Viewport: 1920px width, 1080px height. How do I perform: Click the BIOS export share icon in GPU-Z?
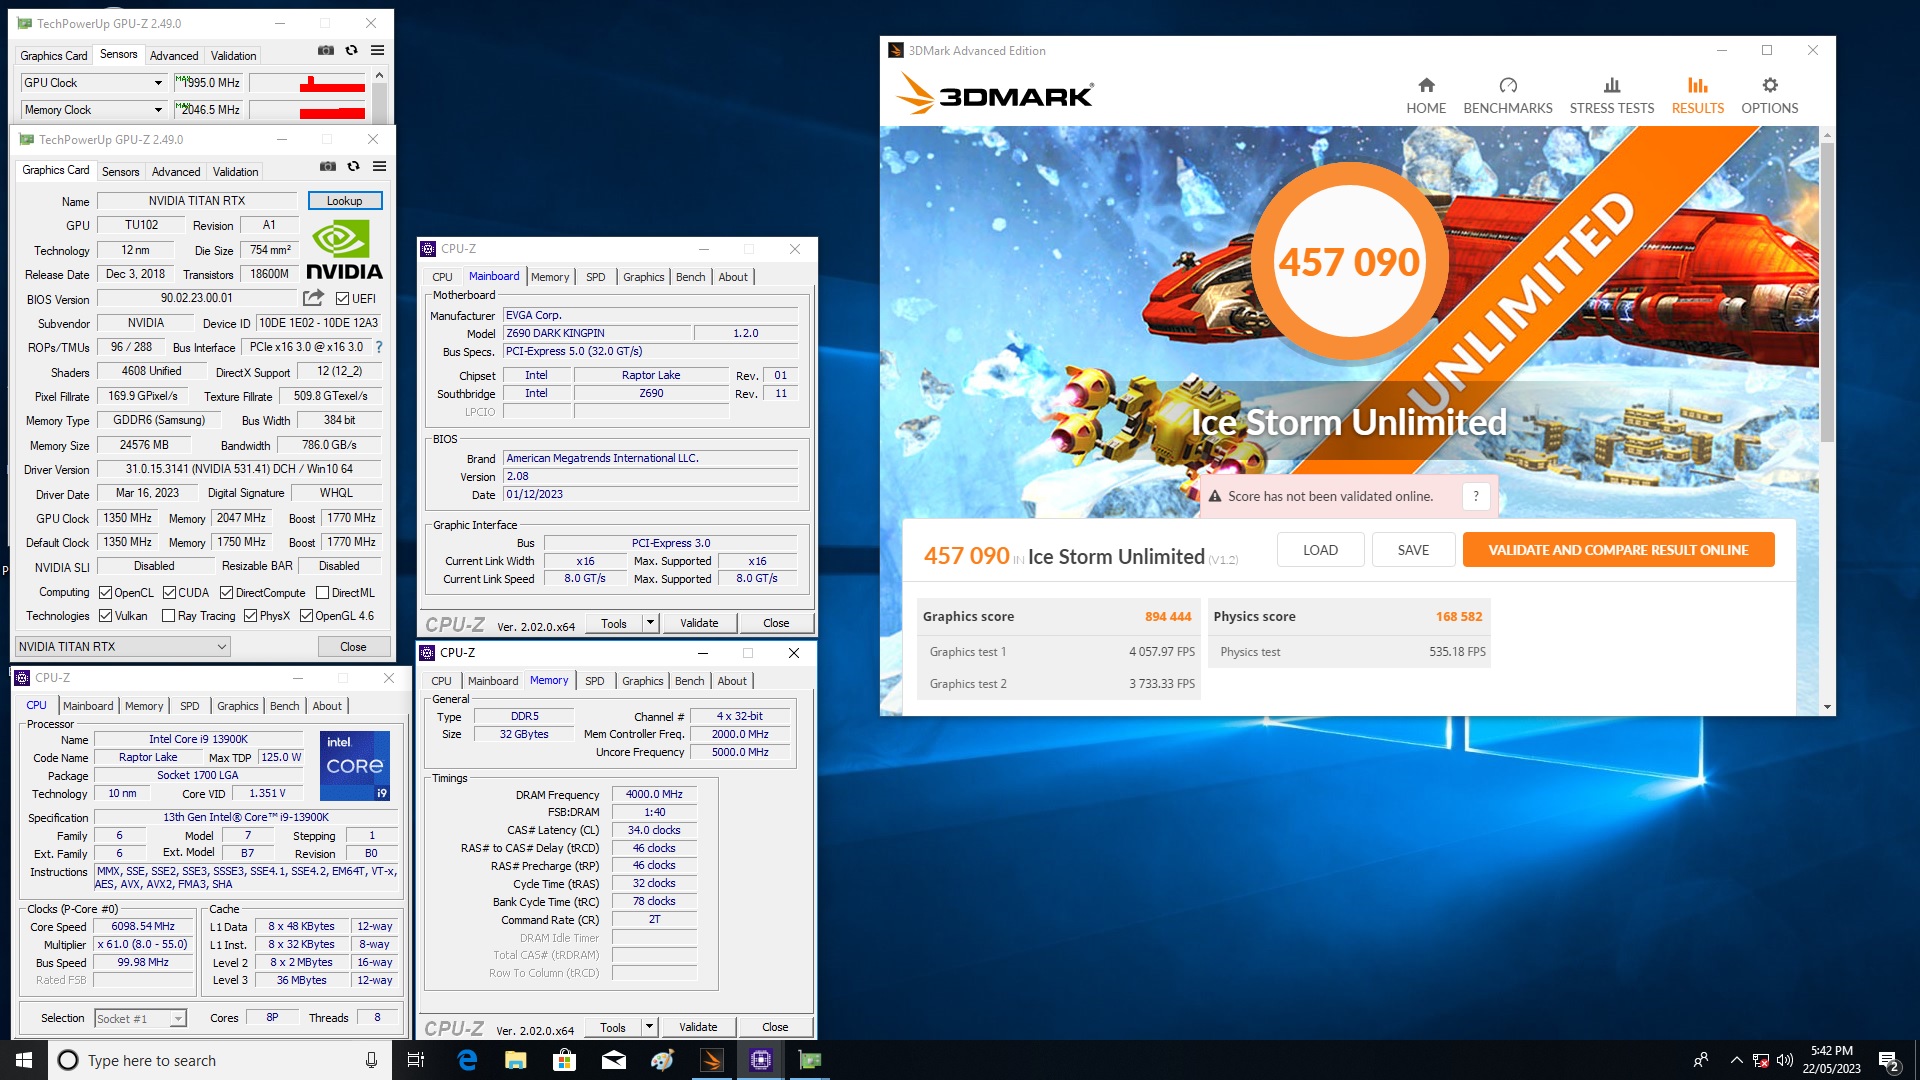point(313,298)
